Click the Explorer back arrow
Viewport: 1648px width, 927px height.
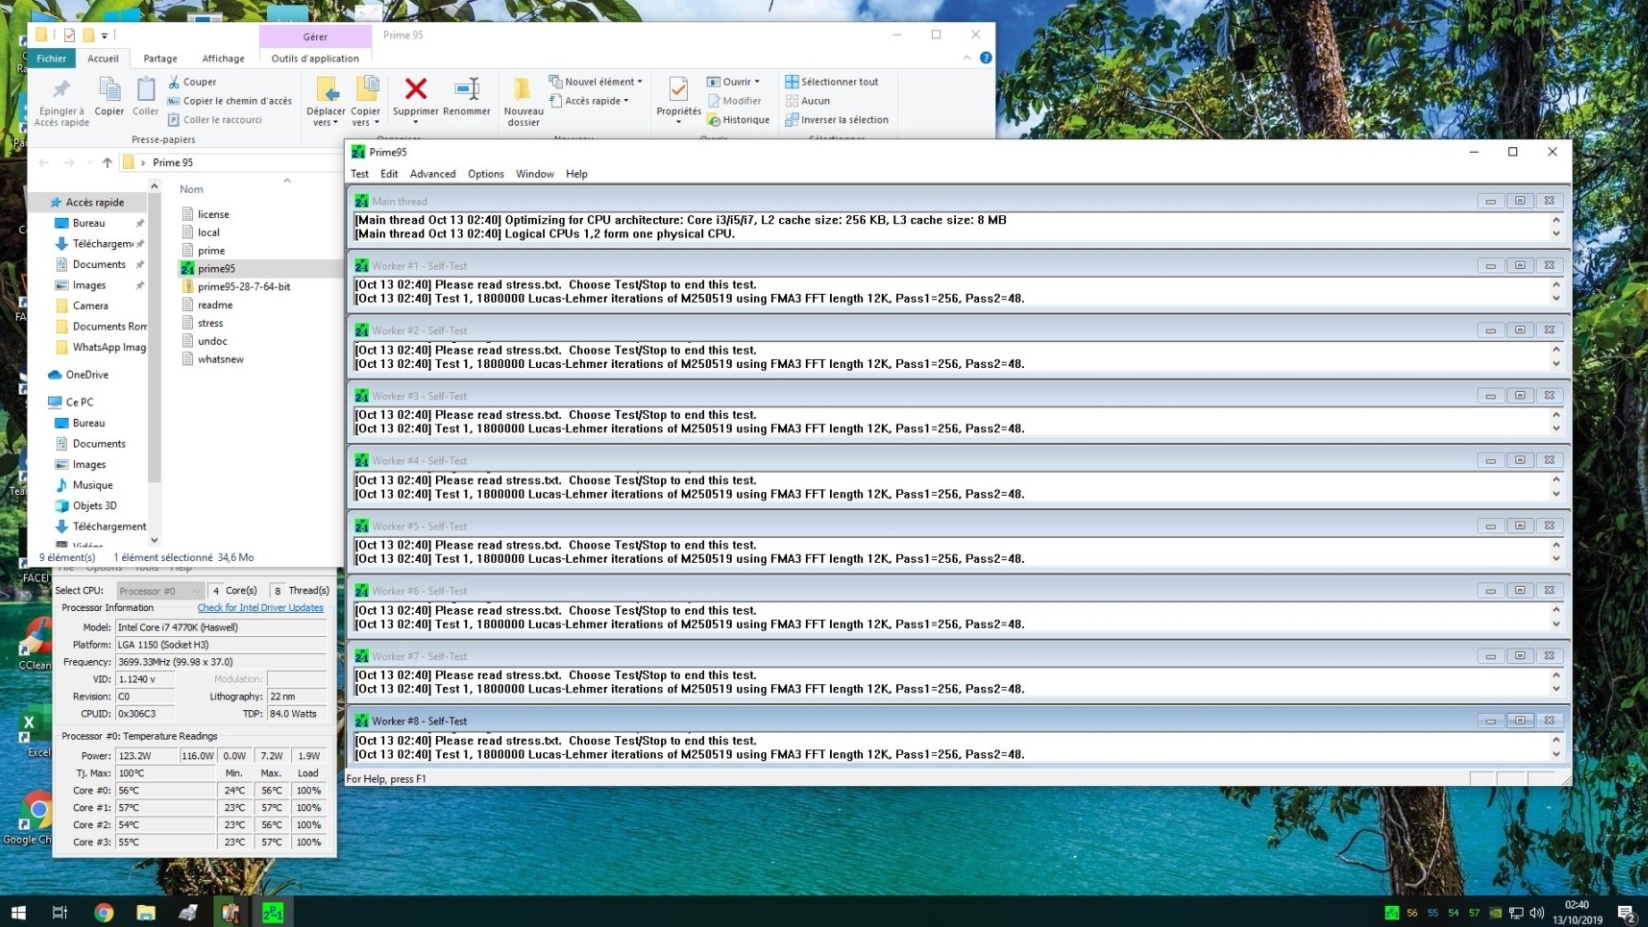click(44, 162)
